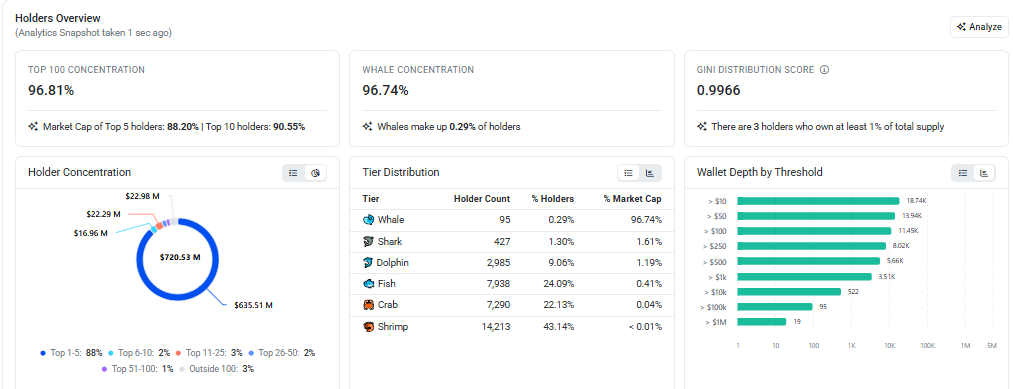The height and width of the screenshot is (389, 1013).
Task: Switch Tier Distribution to table view
Action: 628,173
